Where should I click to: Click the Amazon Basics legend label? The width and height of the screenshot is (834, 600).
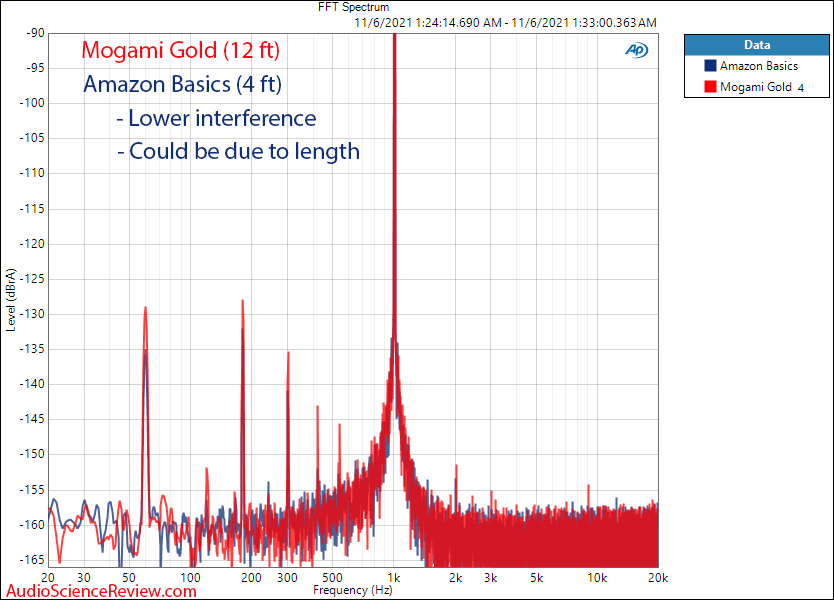[759, 66]
